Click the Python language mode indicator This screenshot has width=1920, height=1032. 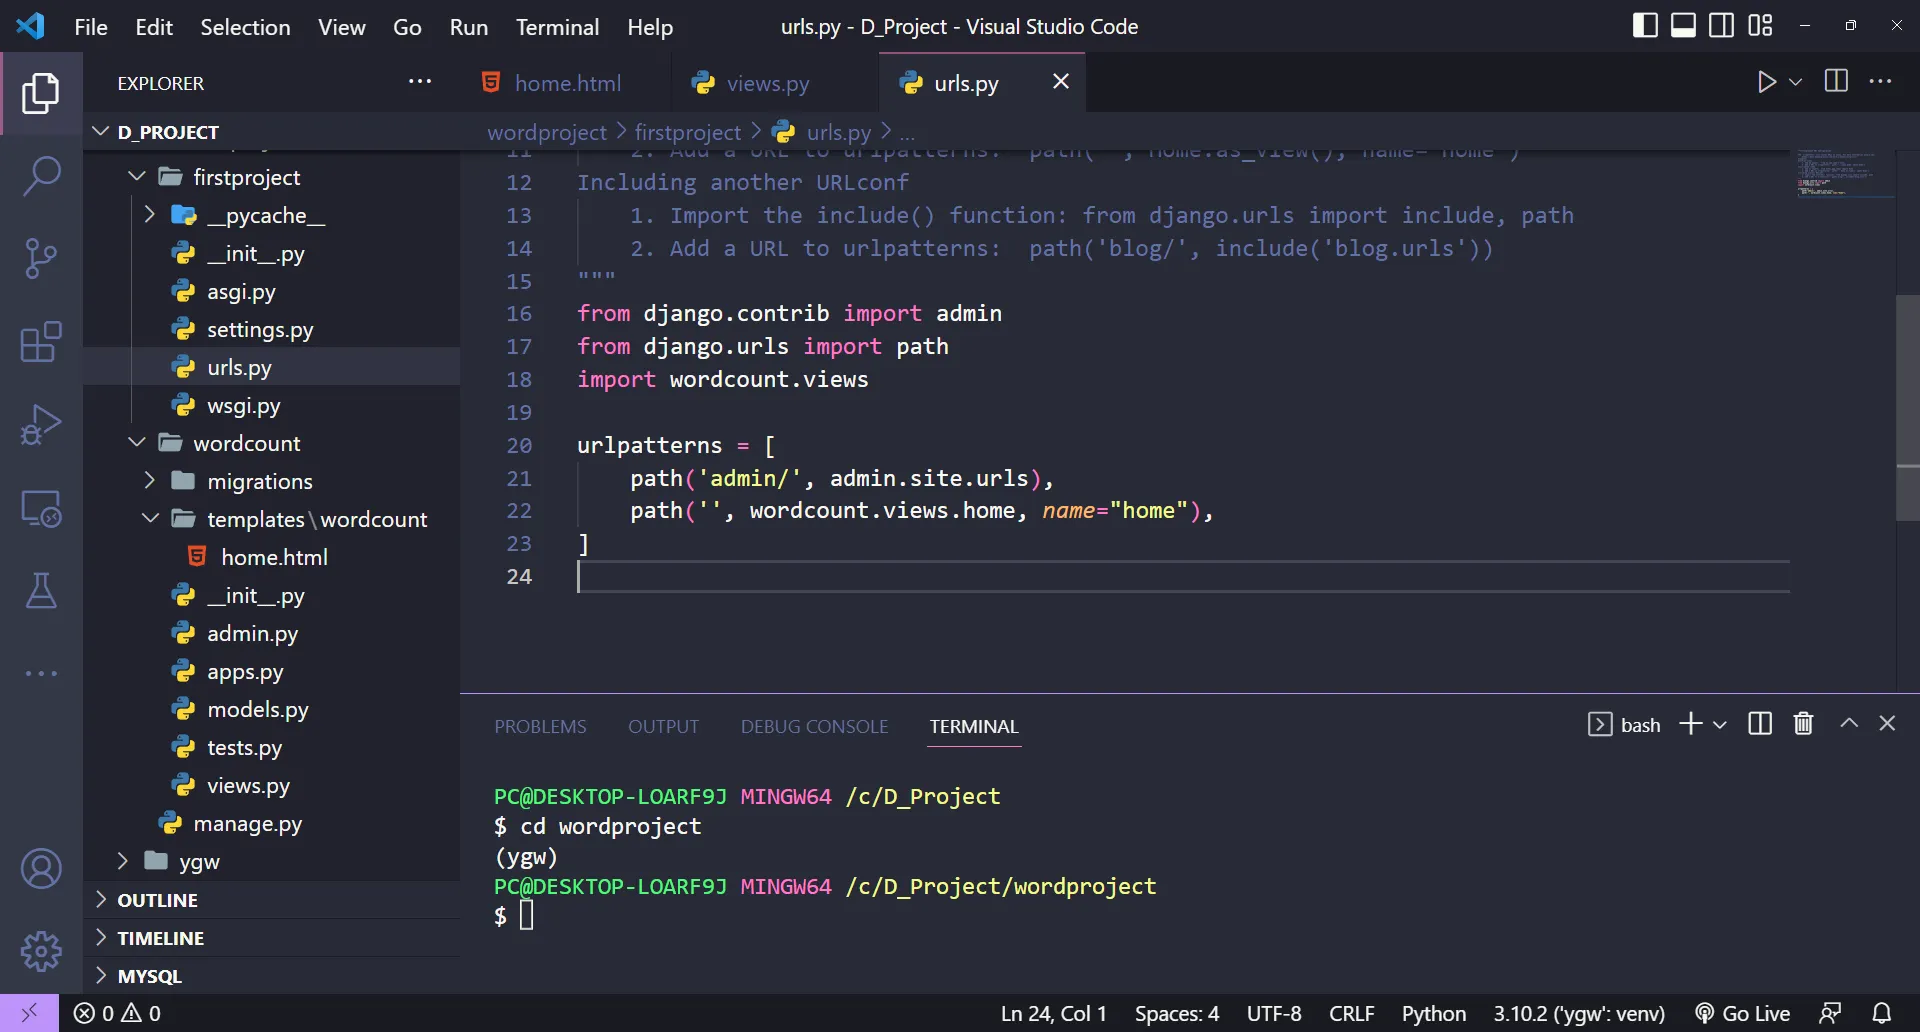pos(1433,1013)
